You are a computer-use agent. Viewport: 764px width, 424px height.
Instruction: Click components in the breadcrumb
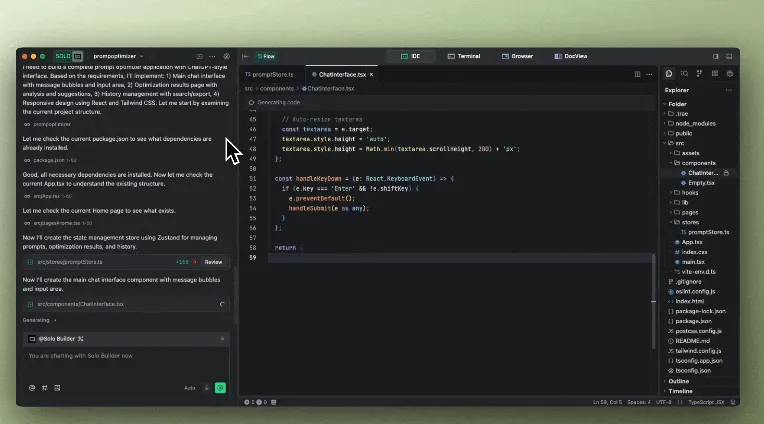pos(277,89)
